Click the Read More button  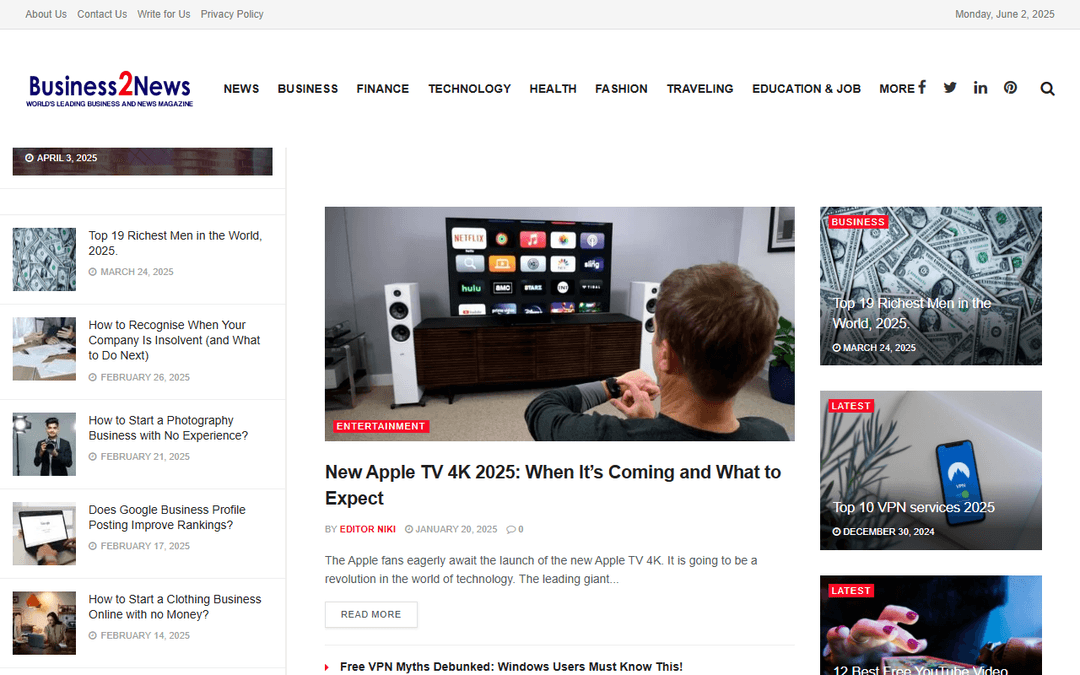371,614
